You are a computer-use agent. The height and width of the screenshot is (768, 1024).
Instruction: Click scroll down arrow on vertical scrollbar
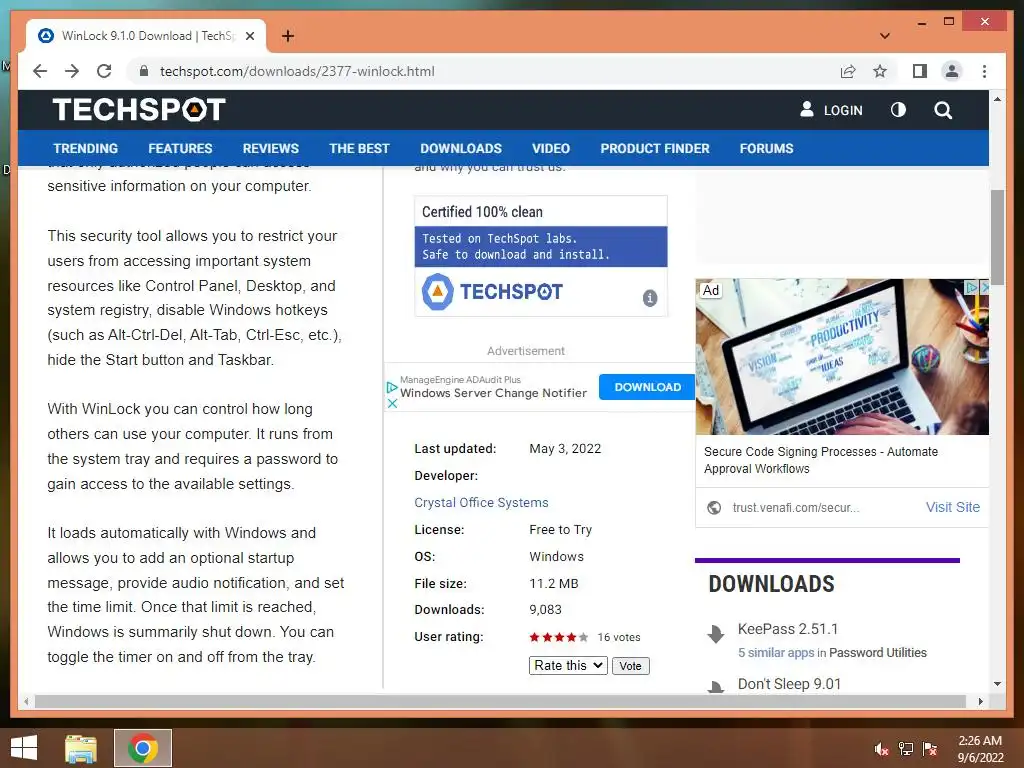997,684
